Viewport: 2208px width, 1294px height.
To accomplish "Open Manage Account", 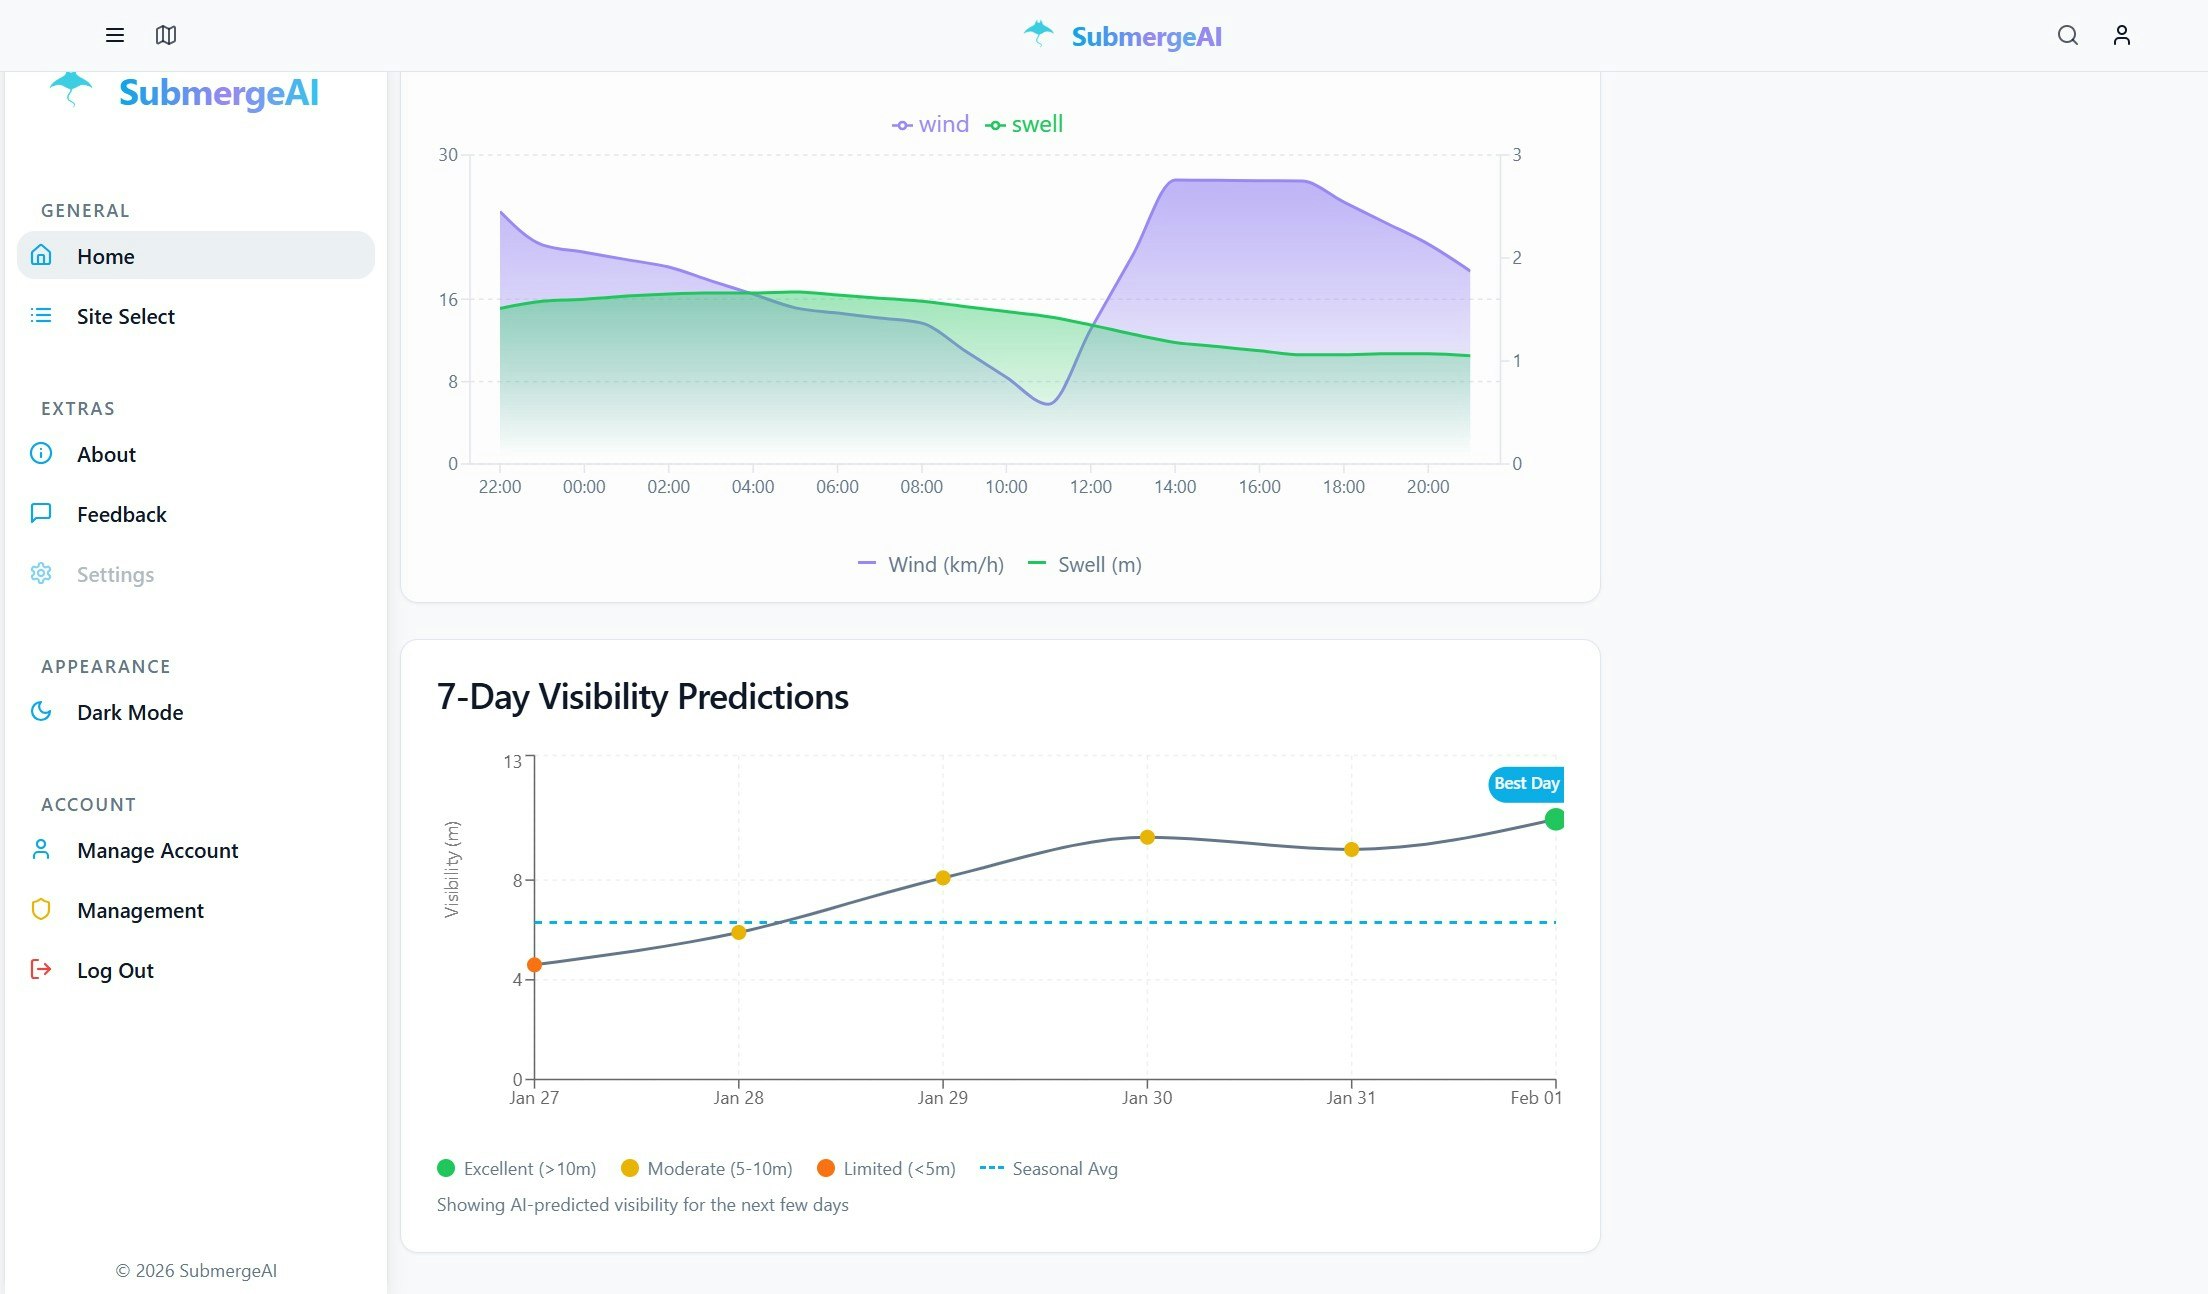I will (157, 850).
